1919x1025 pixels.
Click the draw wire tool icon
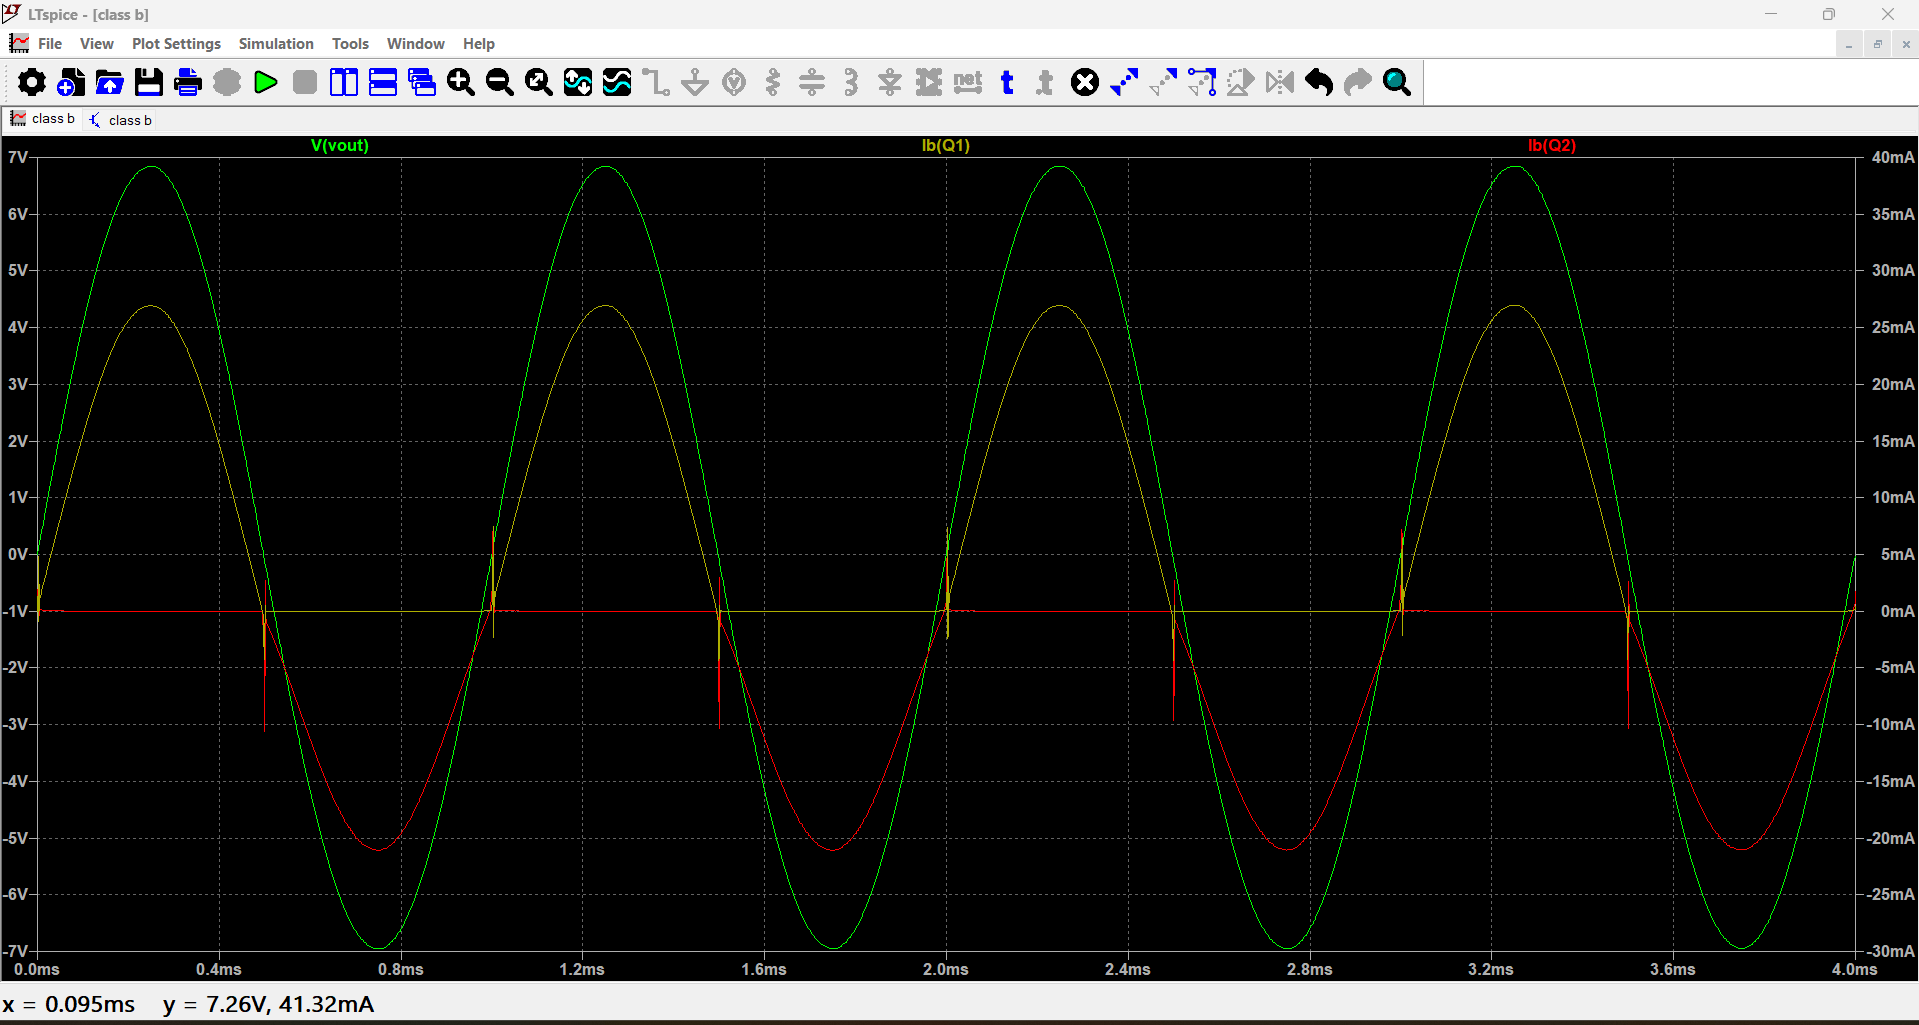pos(656,82)
